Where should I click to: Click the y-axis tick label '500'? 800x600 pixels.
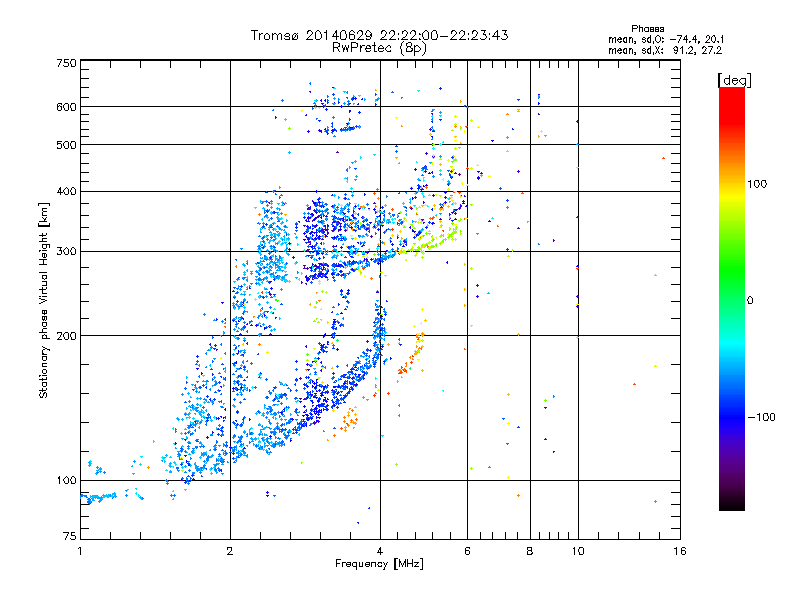(x=66, y=145)
